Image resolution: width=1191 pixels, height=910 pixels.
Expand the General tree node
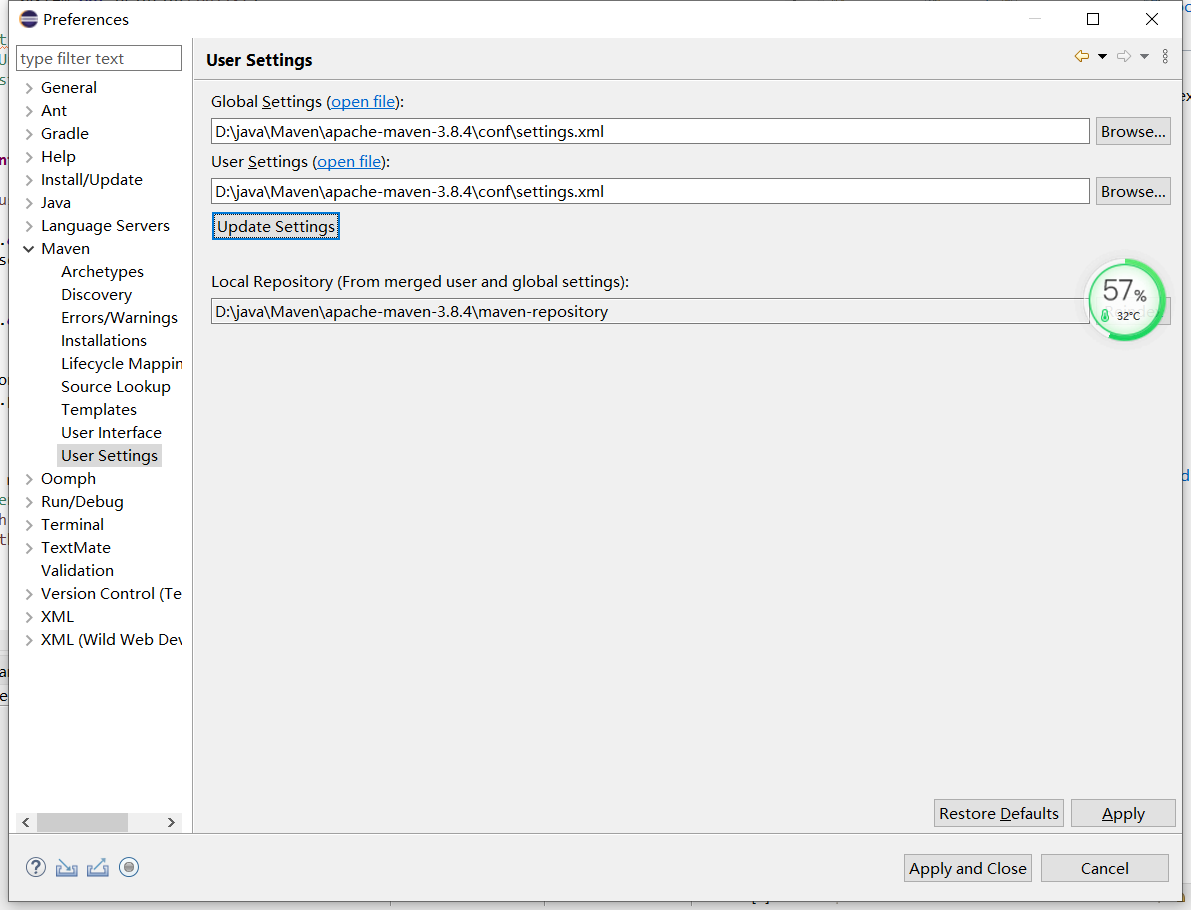click(x=29, y=88)
